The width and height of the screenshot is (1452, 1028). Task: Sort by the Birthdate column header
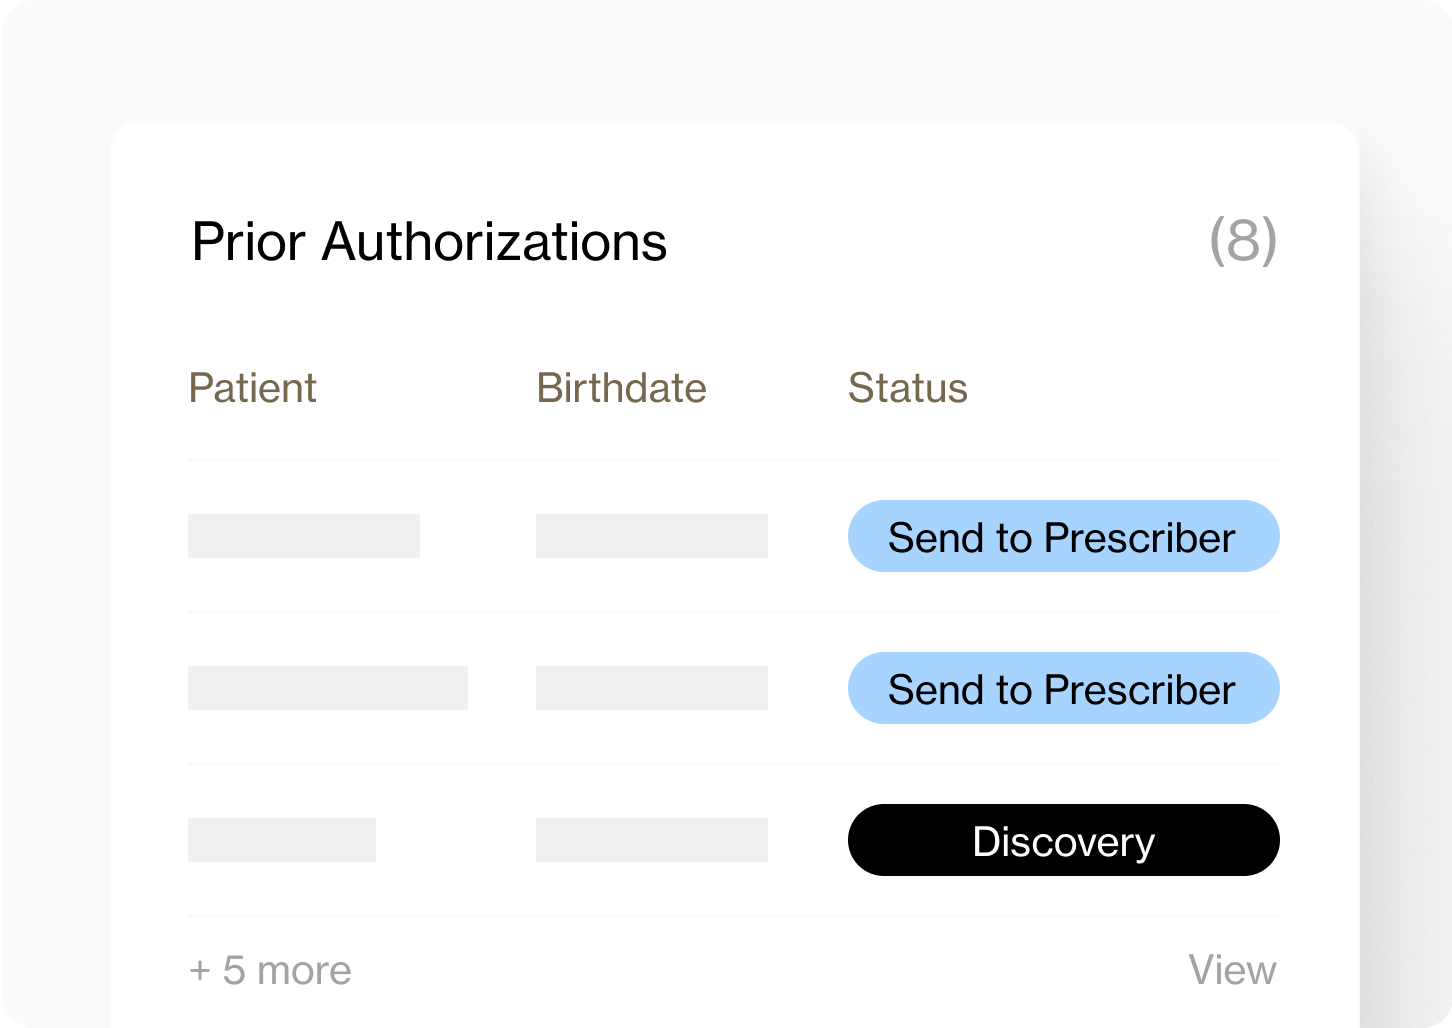[621, 388]
